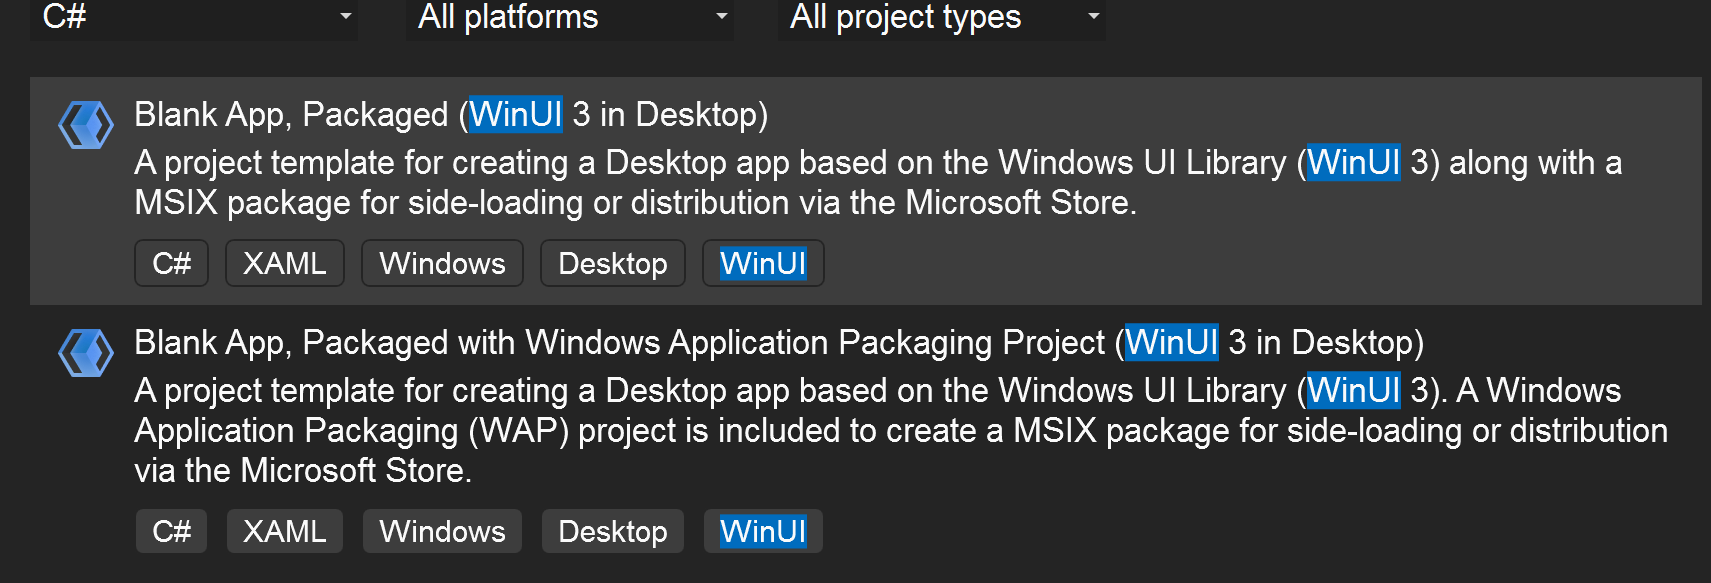Image resolution: width=1711 pixels, height=583 pixels.
Task: Click the Desktop tag under the first template
Action: click(x=612, y=263)
